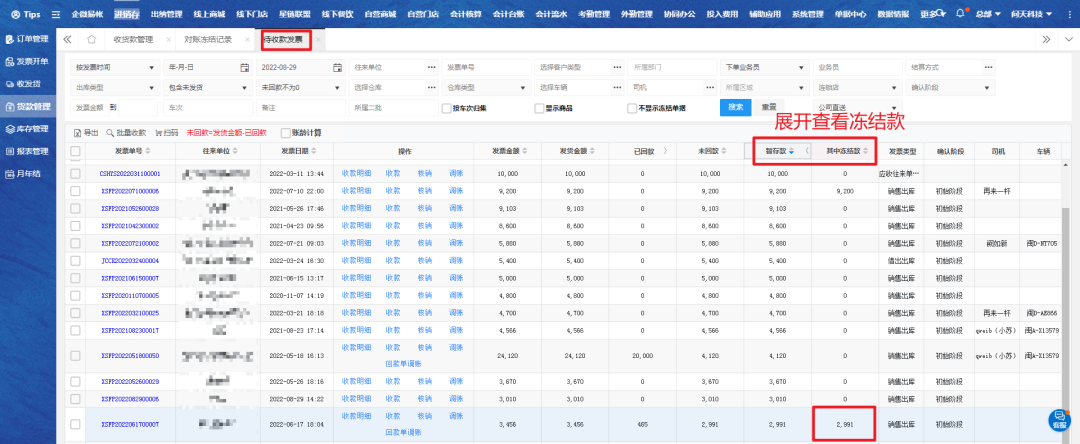
Task: Open the online customer service chat bubble
Action: 1058,419
